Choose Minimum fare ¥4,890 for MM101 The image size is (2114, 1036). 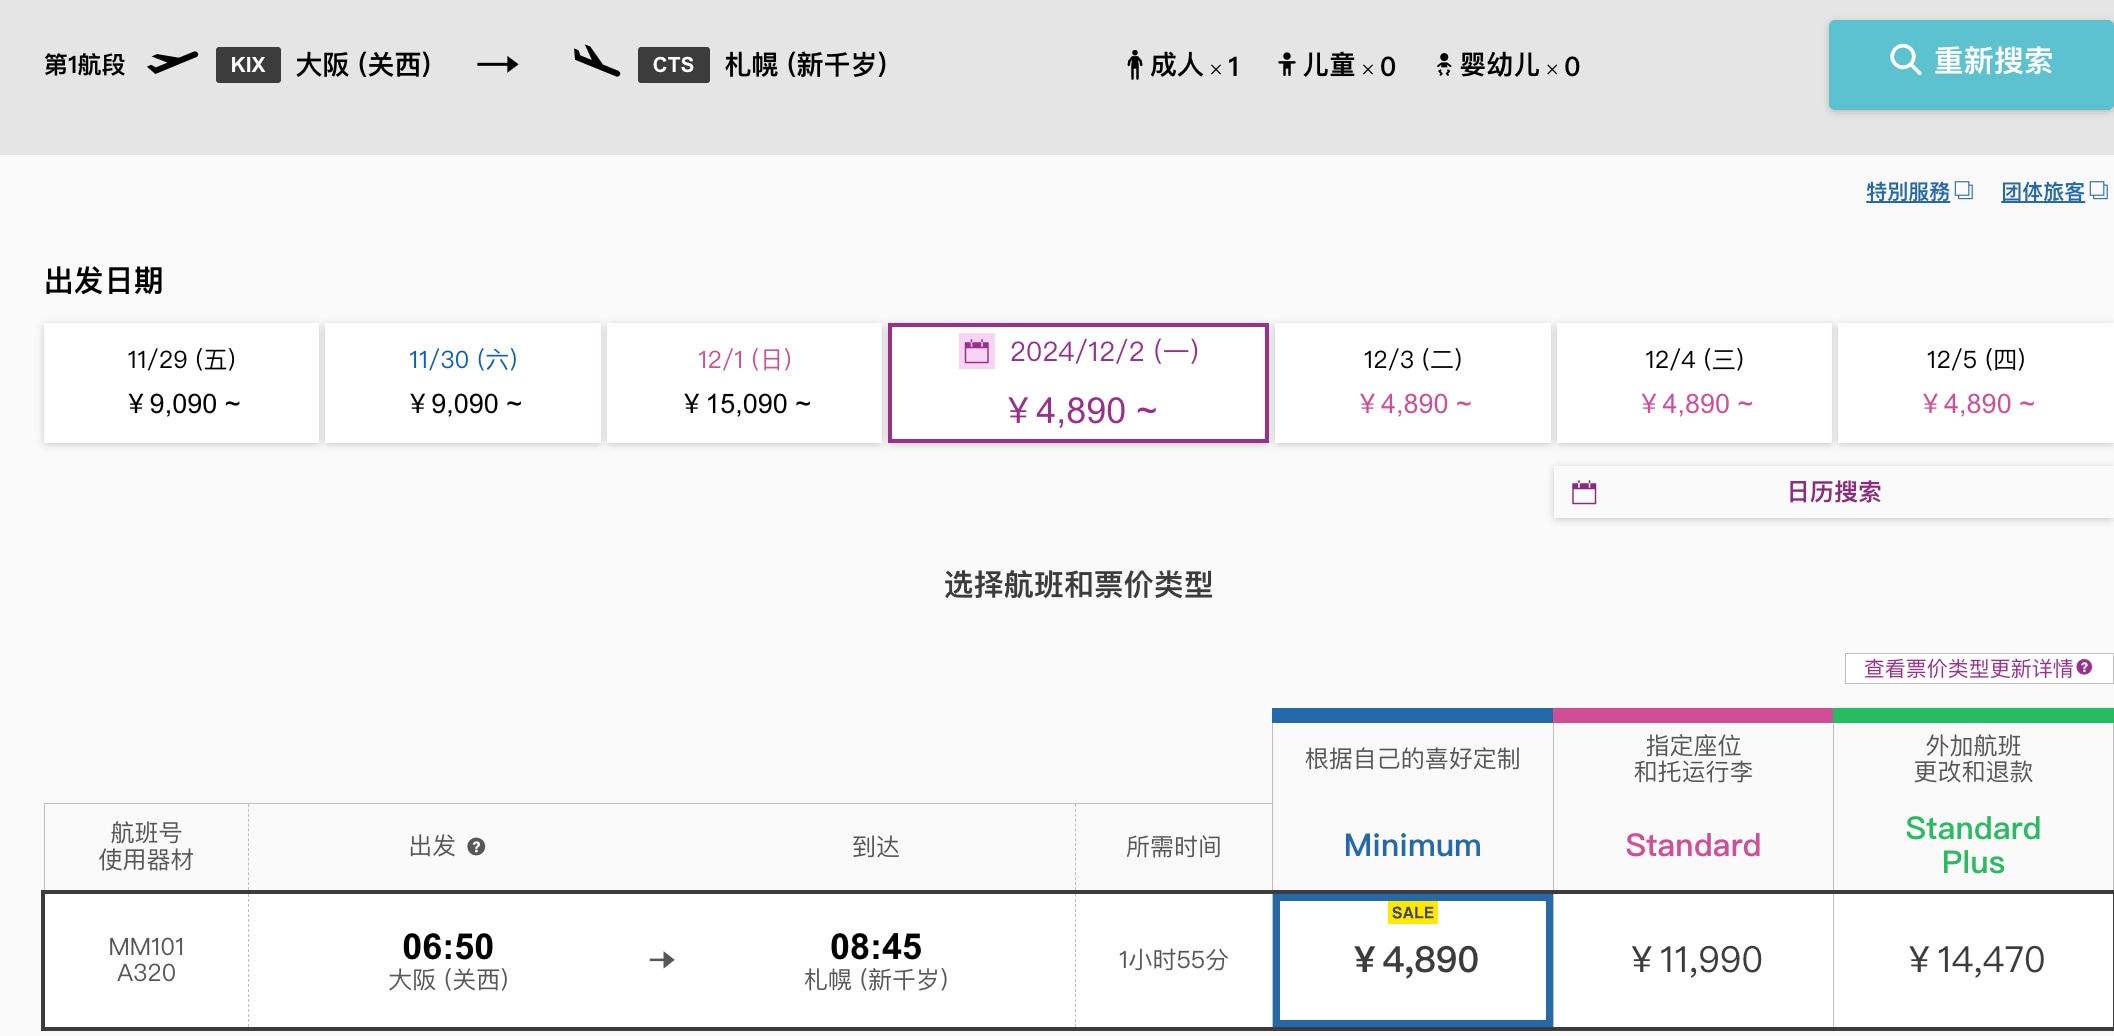coord(1413,960)
